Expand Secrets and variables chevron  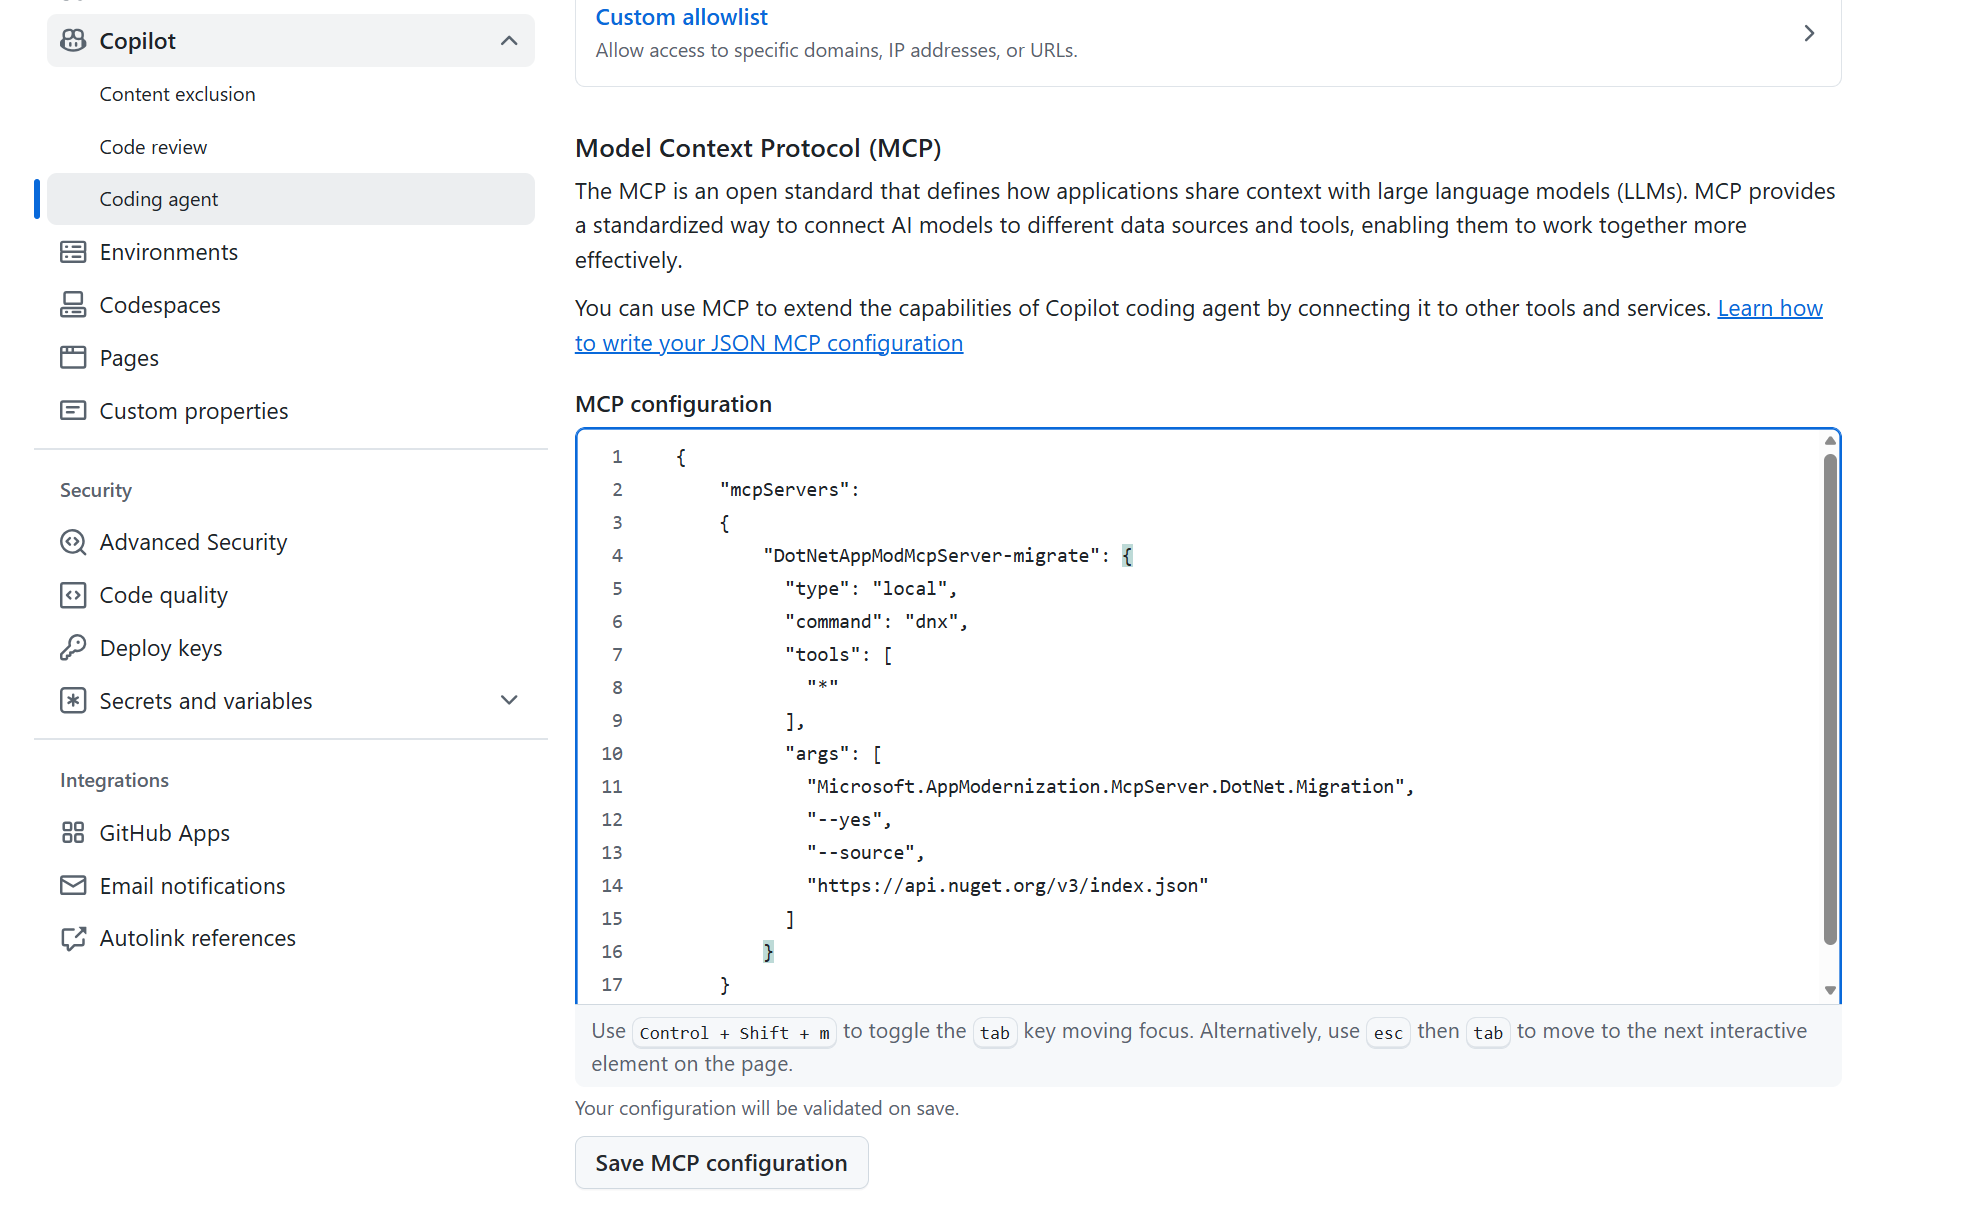(509, 701)
